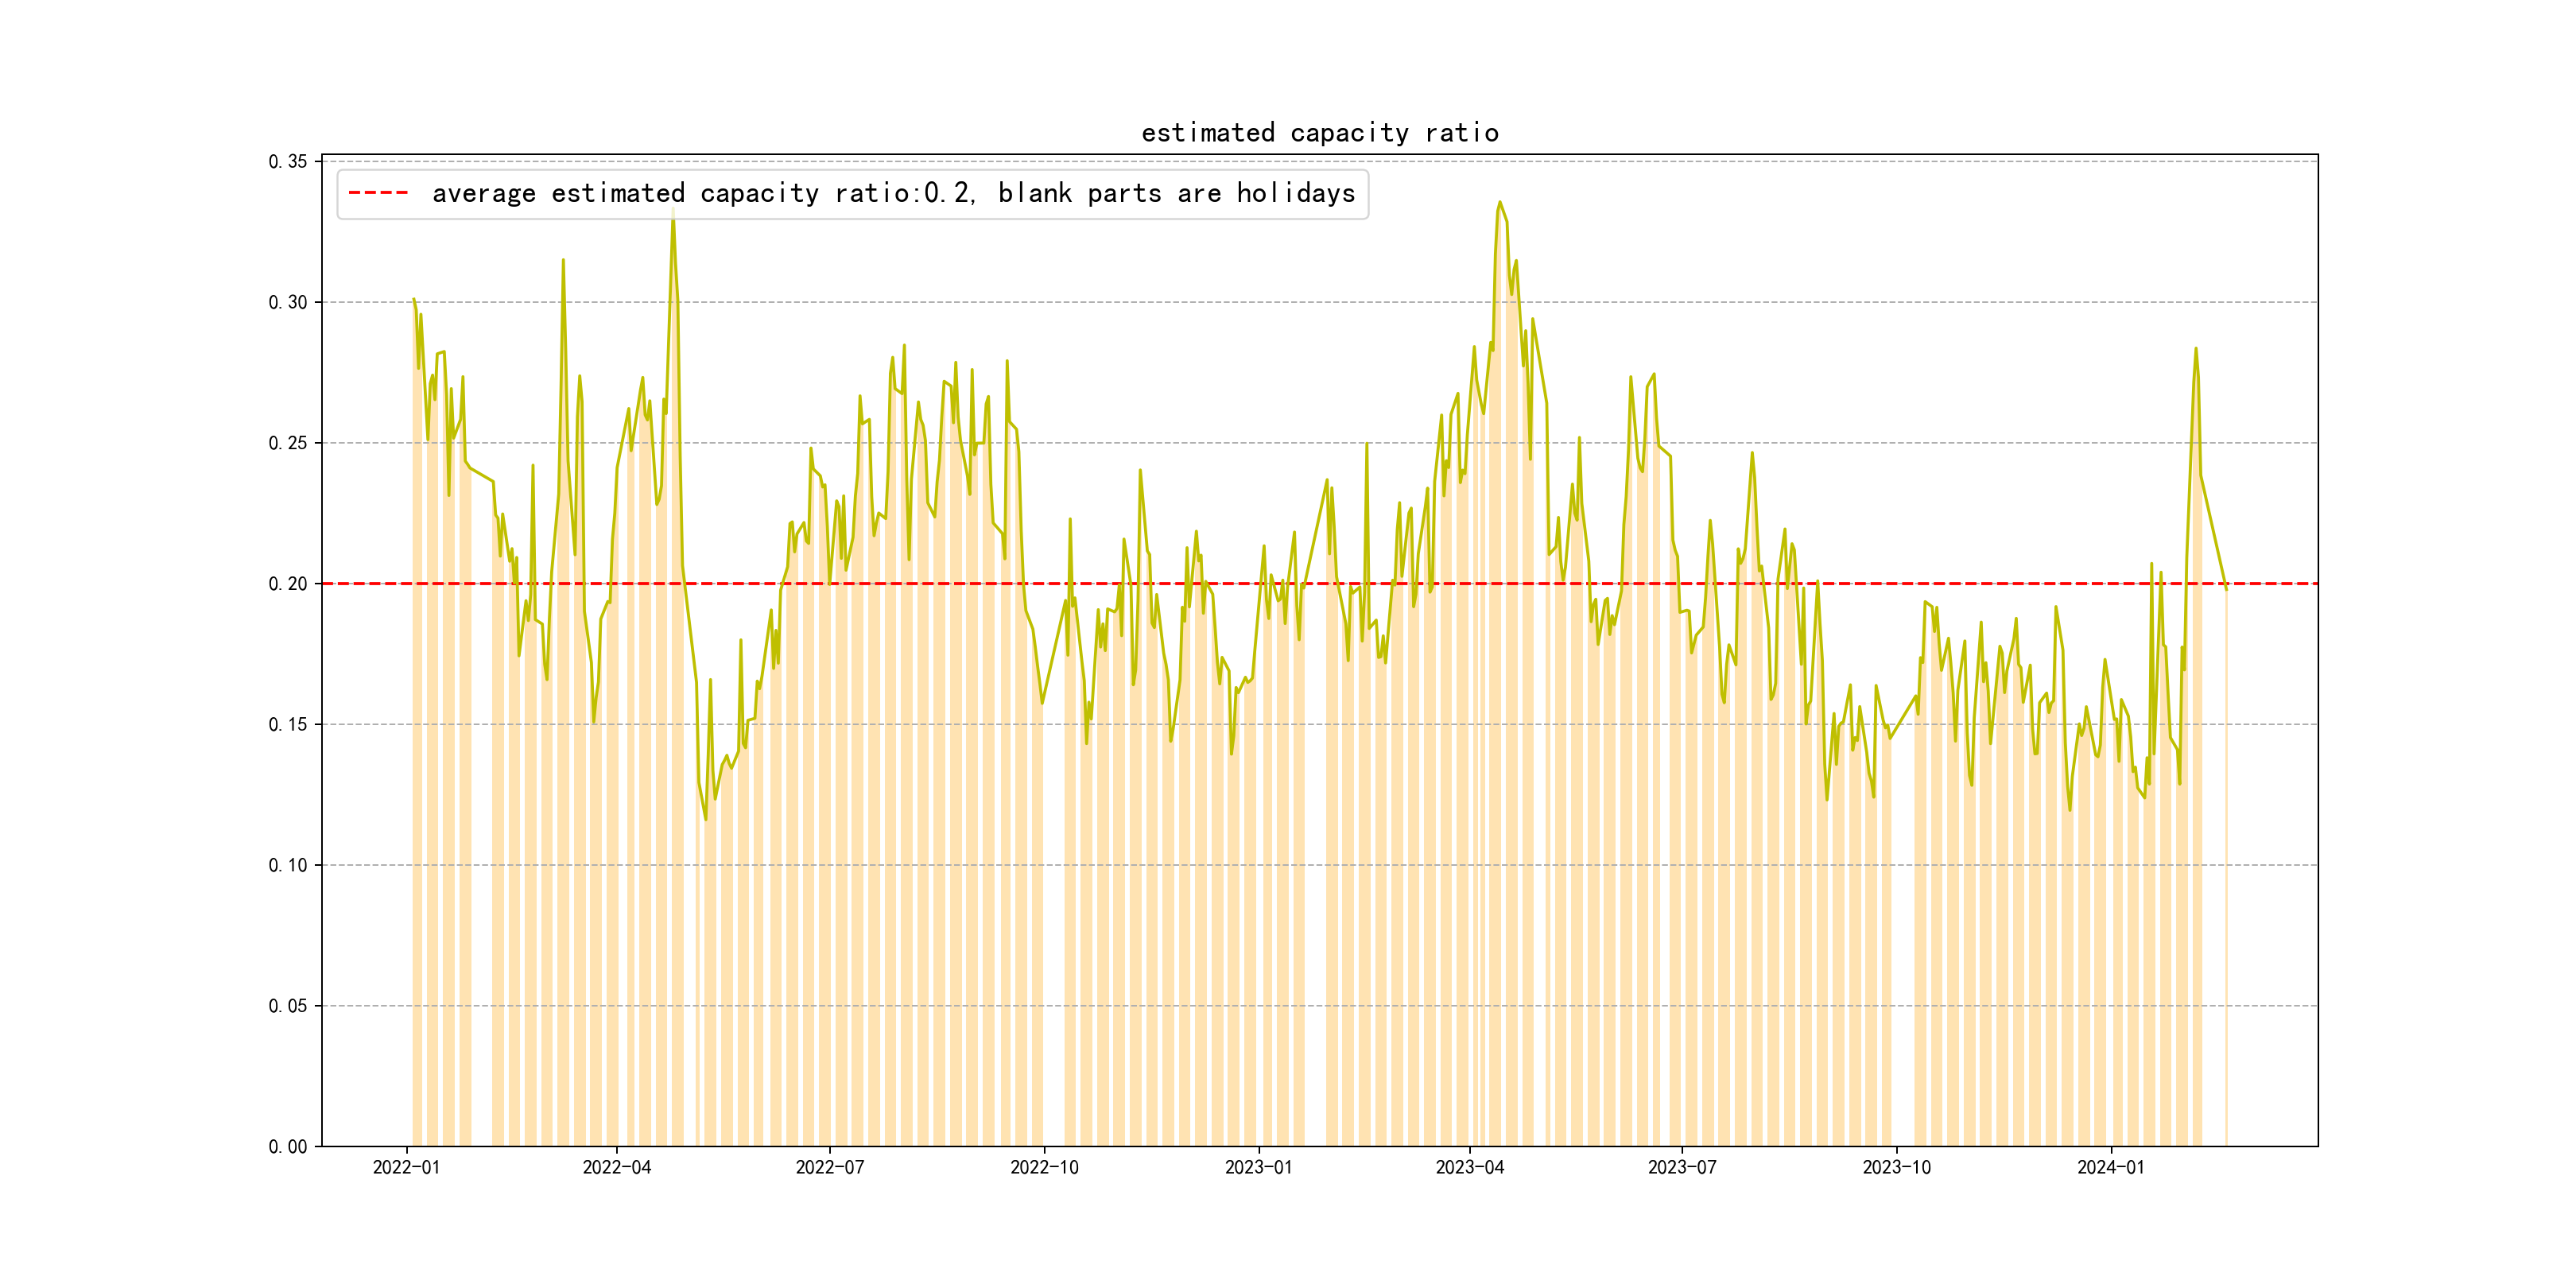2576x1288 pixels.
Task: Click the 2022-07 x-axis label
Action: point(829,1167)
